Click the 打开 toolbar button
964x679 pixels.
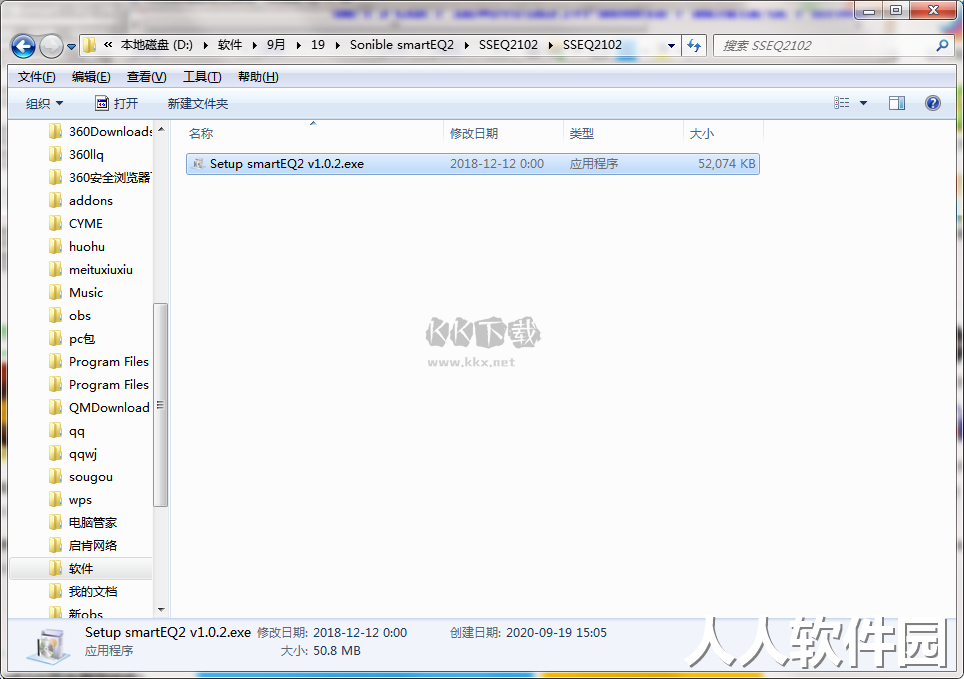tap(117, 103)
